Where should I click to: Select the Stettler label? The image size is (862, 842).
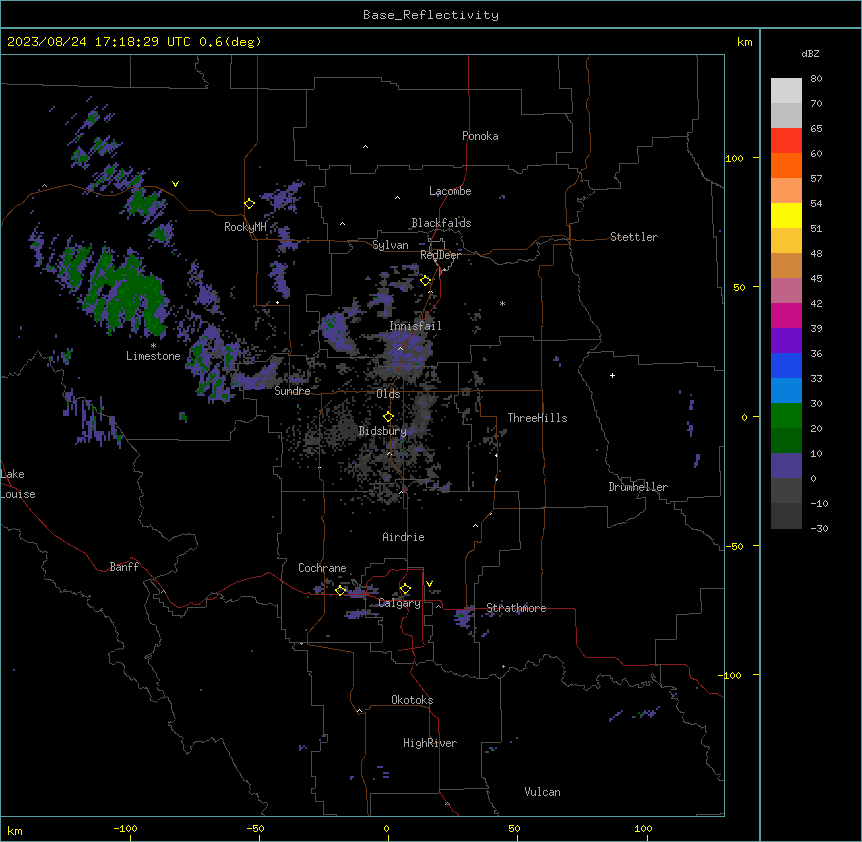tap(634, 237)
